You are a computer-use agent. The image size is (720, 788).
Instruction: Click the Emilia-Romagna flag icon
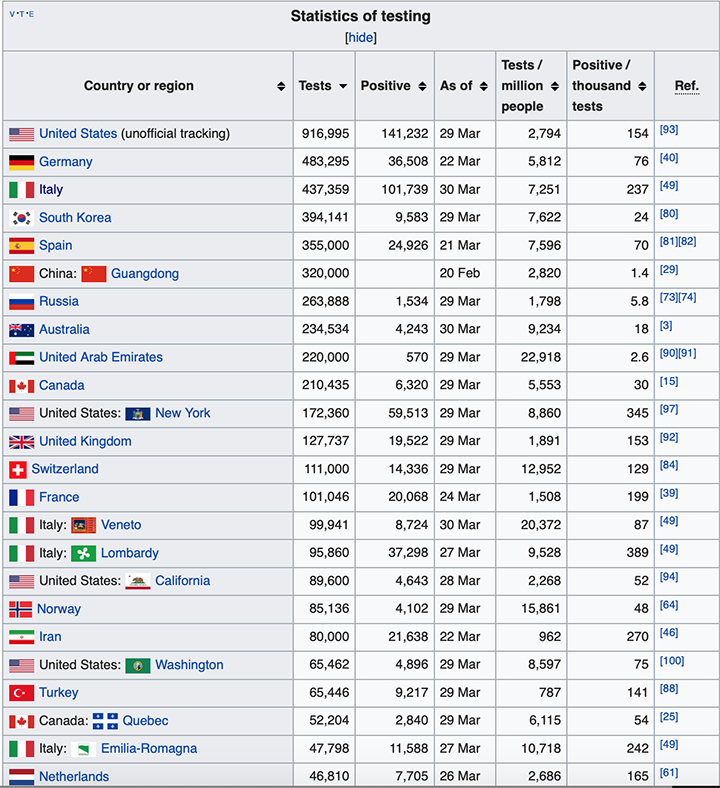(x=83, y=749)
